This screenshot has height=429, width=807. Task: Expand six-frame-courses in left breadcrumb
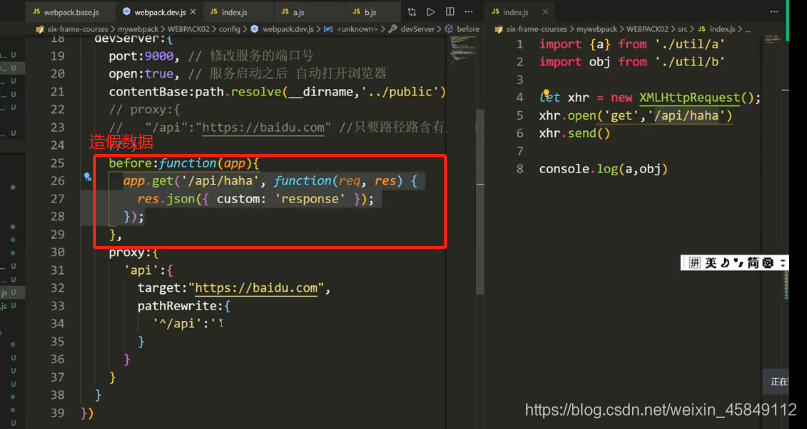[78, 29]
